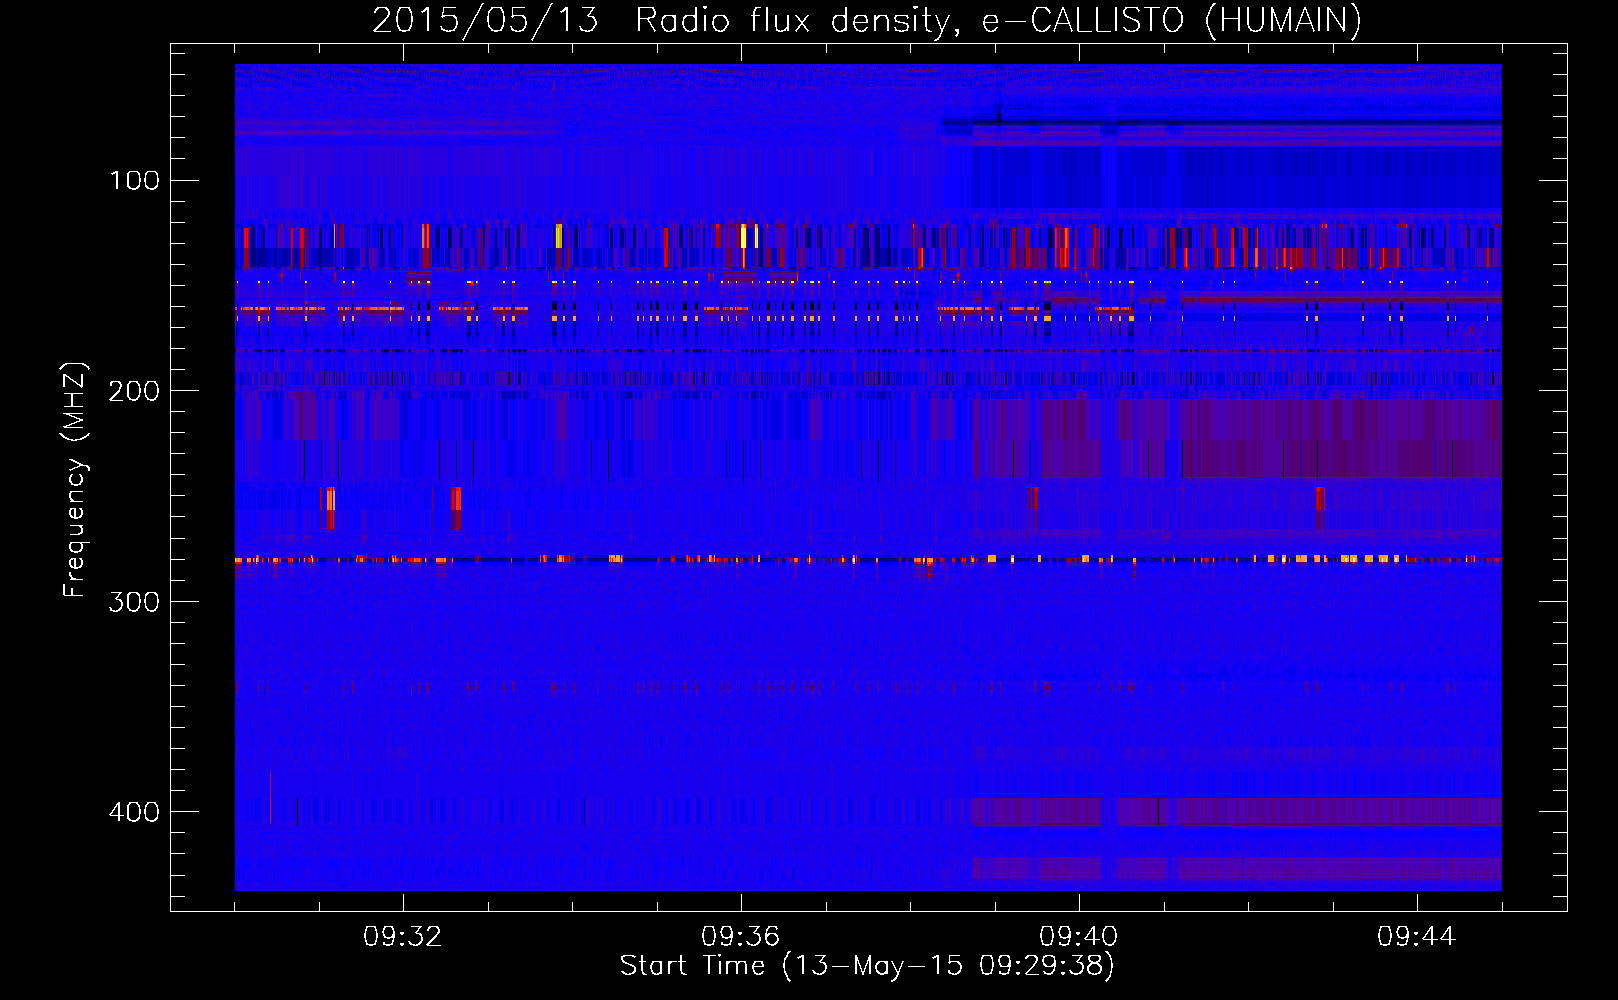This screenshot has height=1000, width=1618.
Task: Click the plot title '2015/05/13 Radio flux density, e-CALLISTO (HUMAIN)'
Action: point(867,20)
